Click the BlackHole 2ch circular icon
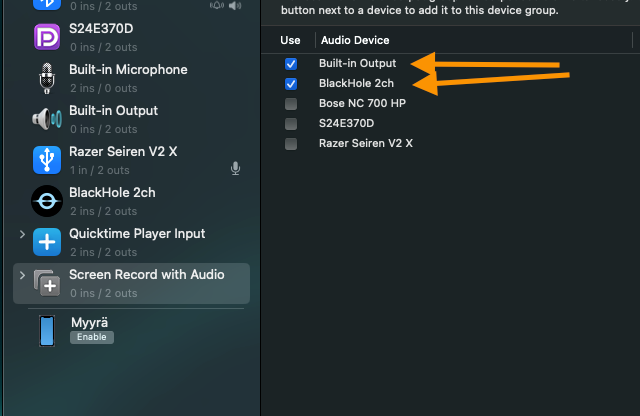The image size is (640, 416). tap(47, 201)
